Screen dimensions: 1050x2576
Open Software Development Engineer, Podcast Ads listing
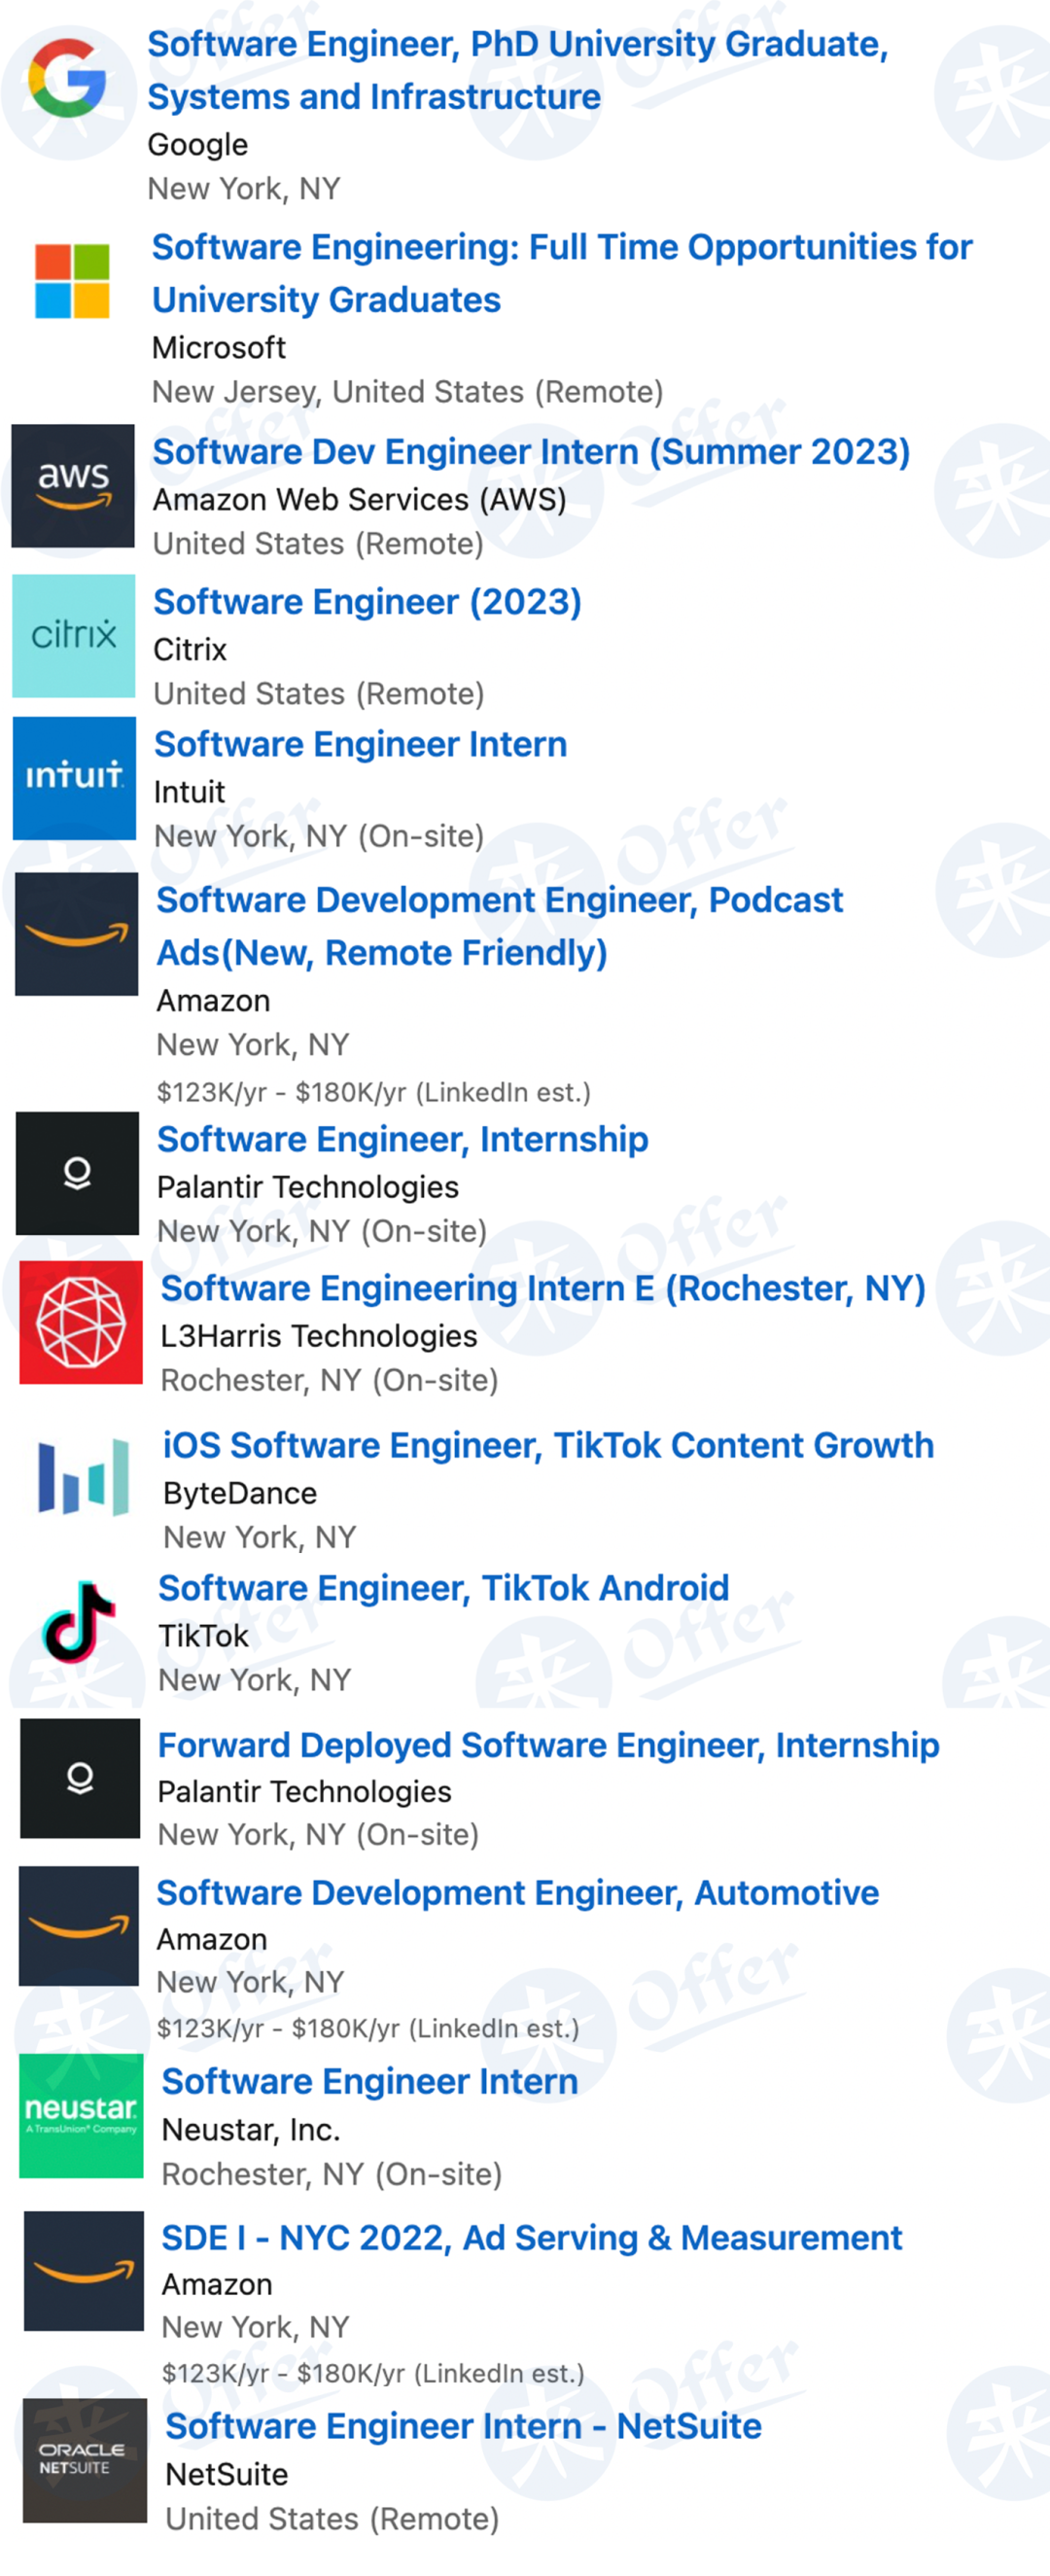[x=500, y=926]
